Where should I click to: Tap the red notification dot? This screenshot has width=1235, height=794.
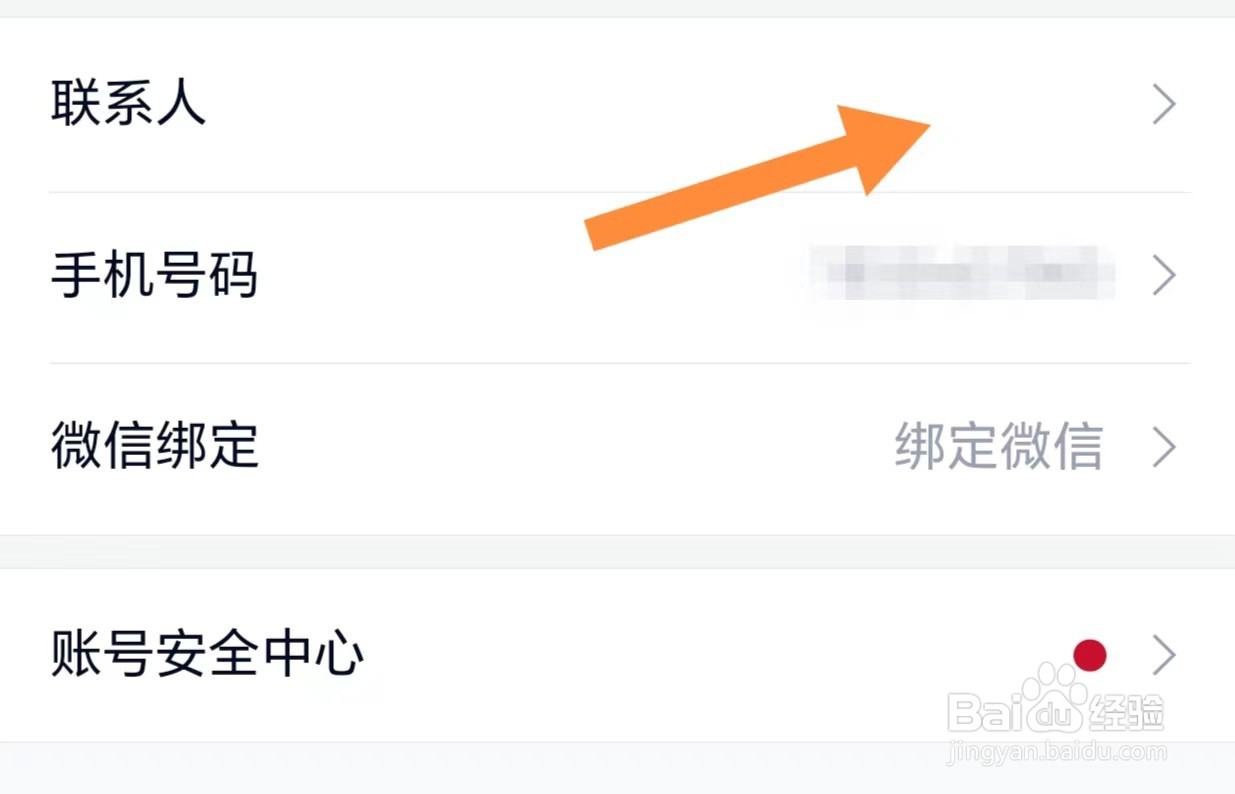click(1089, 656)
